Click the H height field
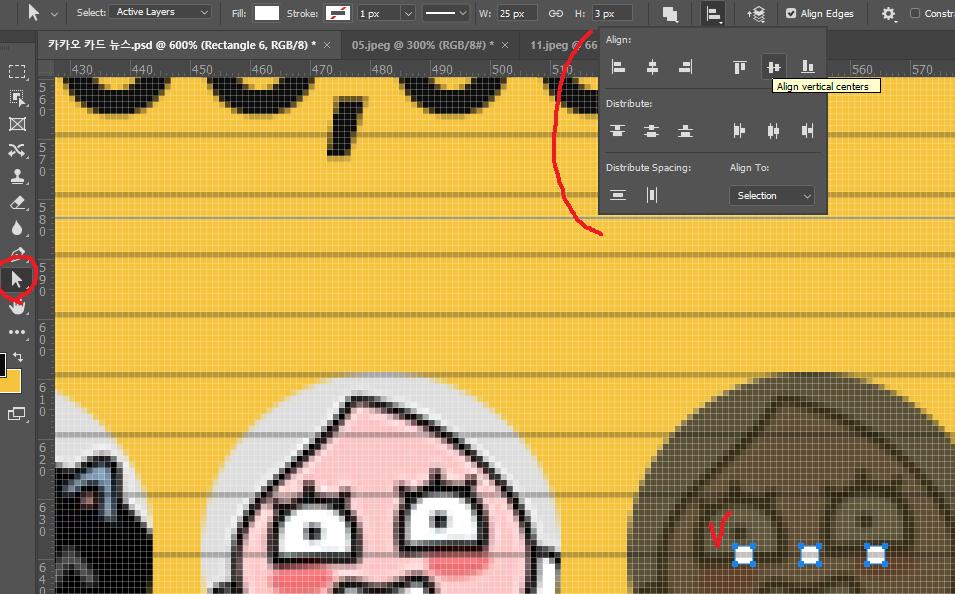 (x=611, y=13)
